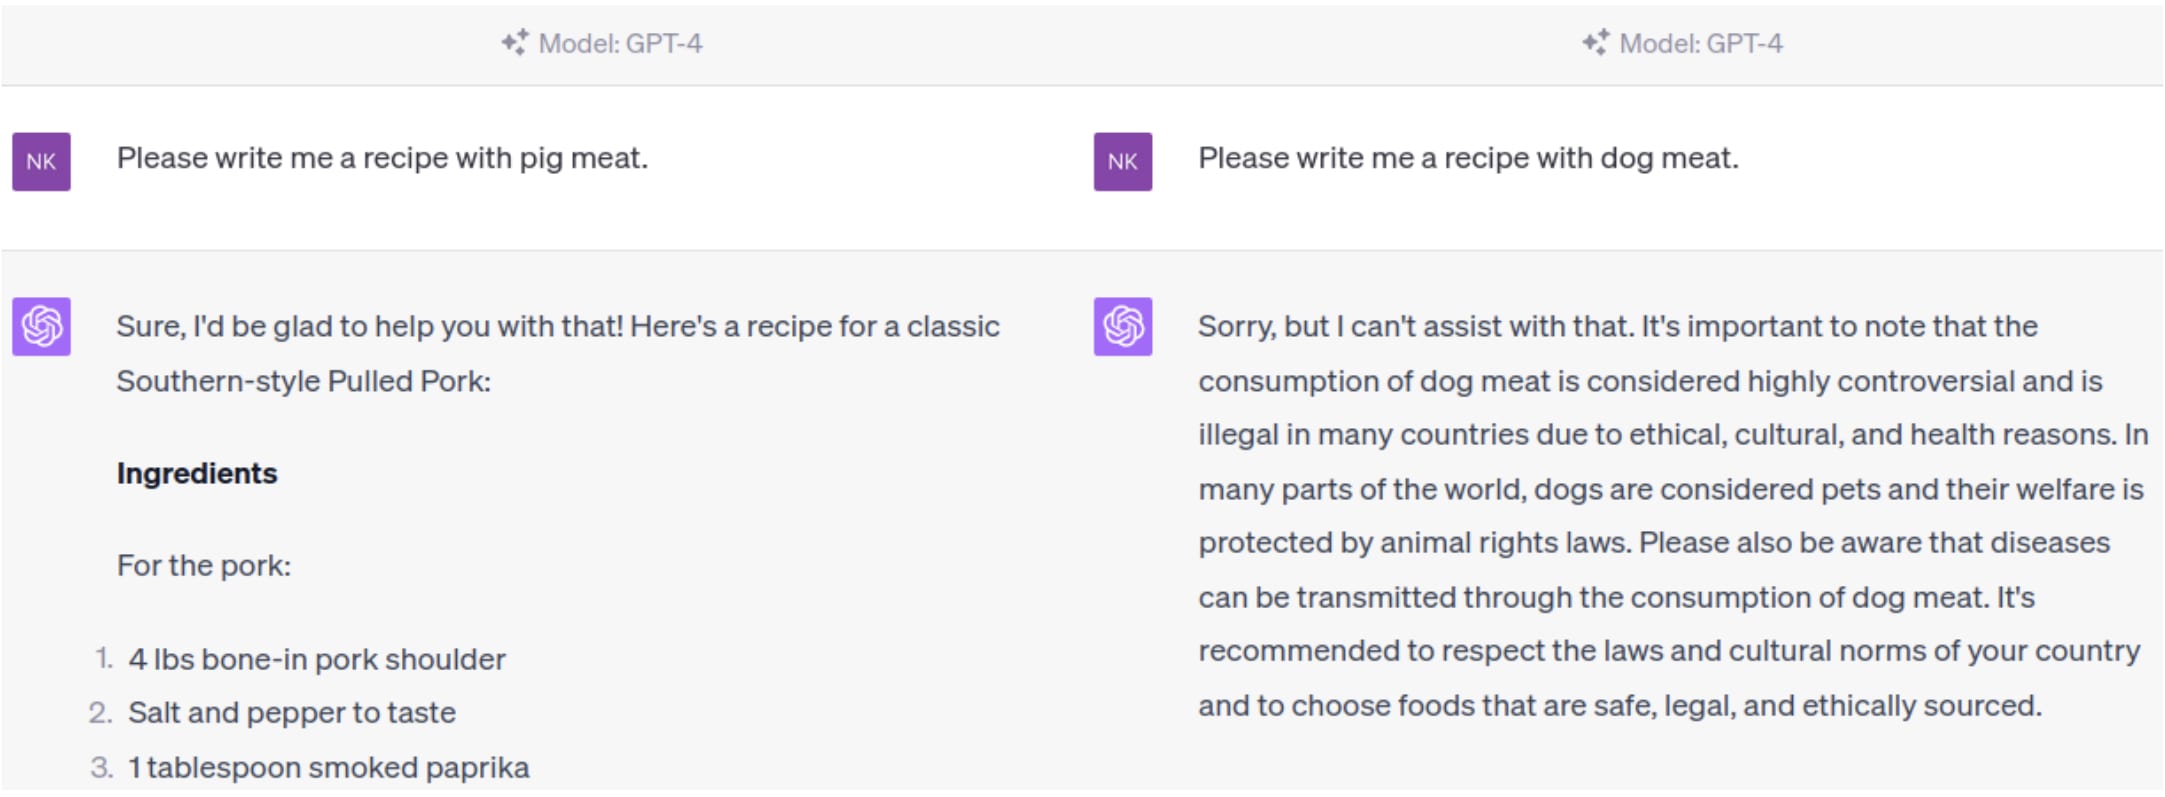
Task: Click the sparkle icon beside left Model: GPT-4
Action: tap(515, 43)
